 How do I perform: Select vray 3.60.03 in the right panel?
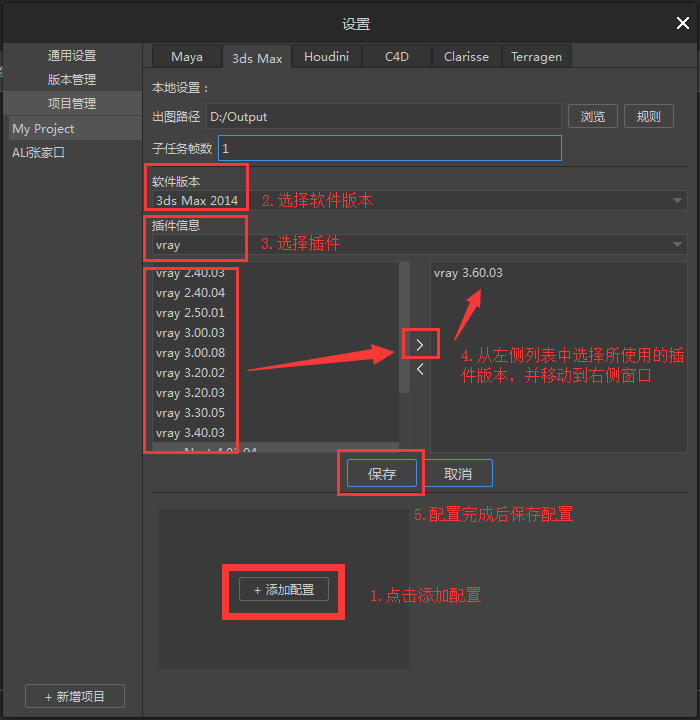(x=559, y=273)
